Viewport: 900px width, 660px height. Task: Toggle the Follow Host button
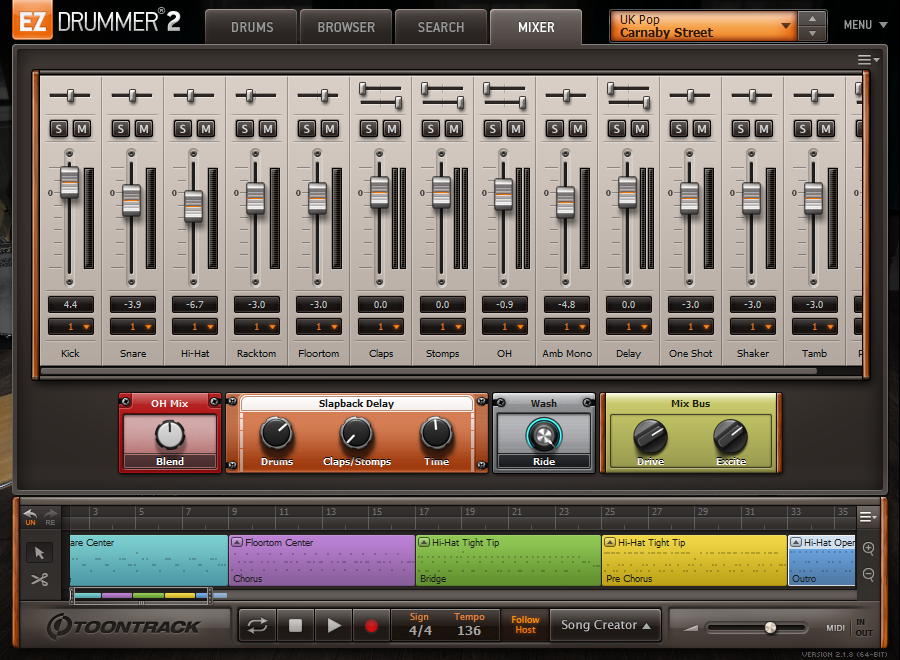[x=525, y=625]
